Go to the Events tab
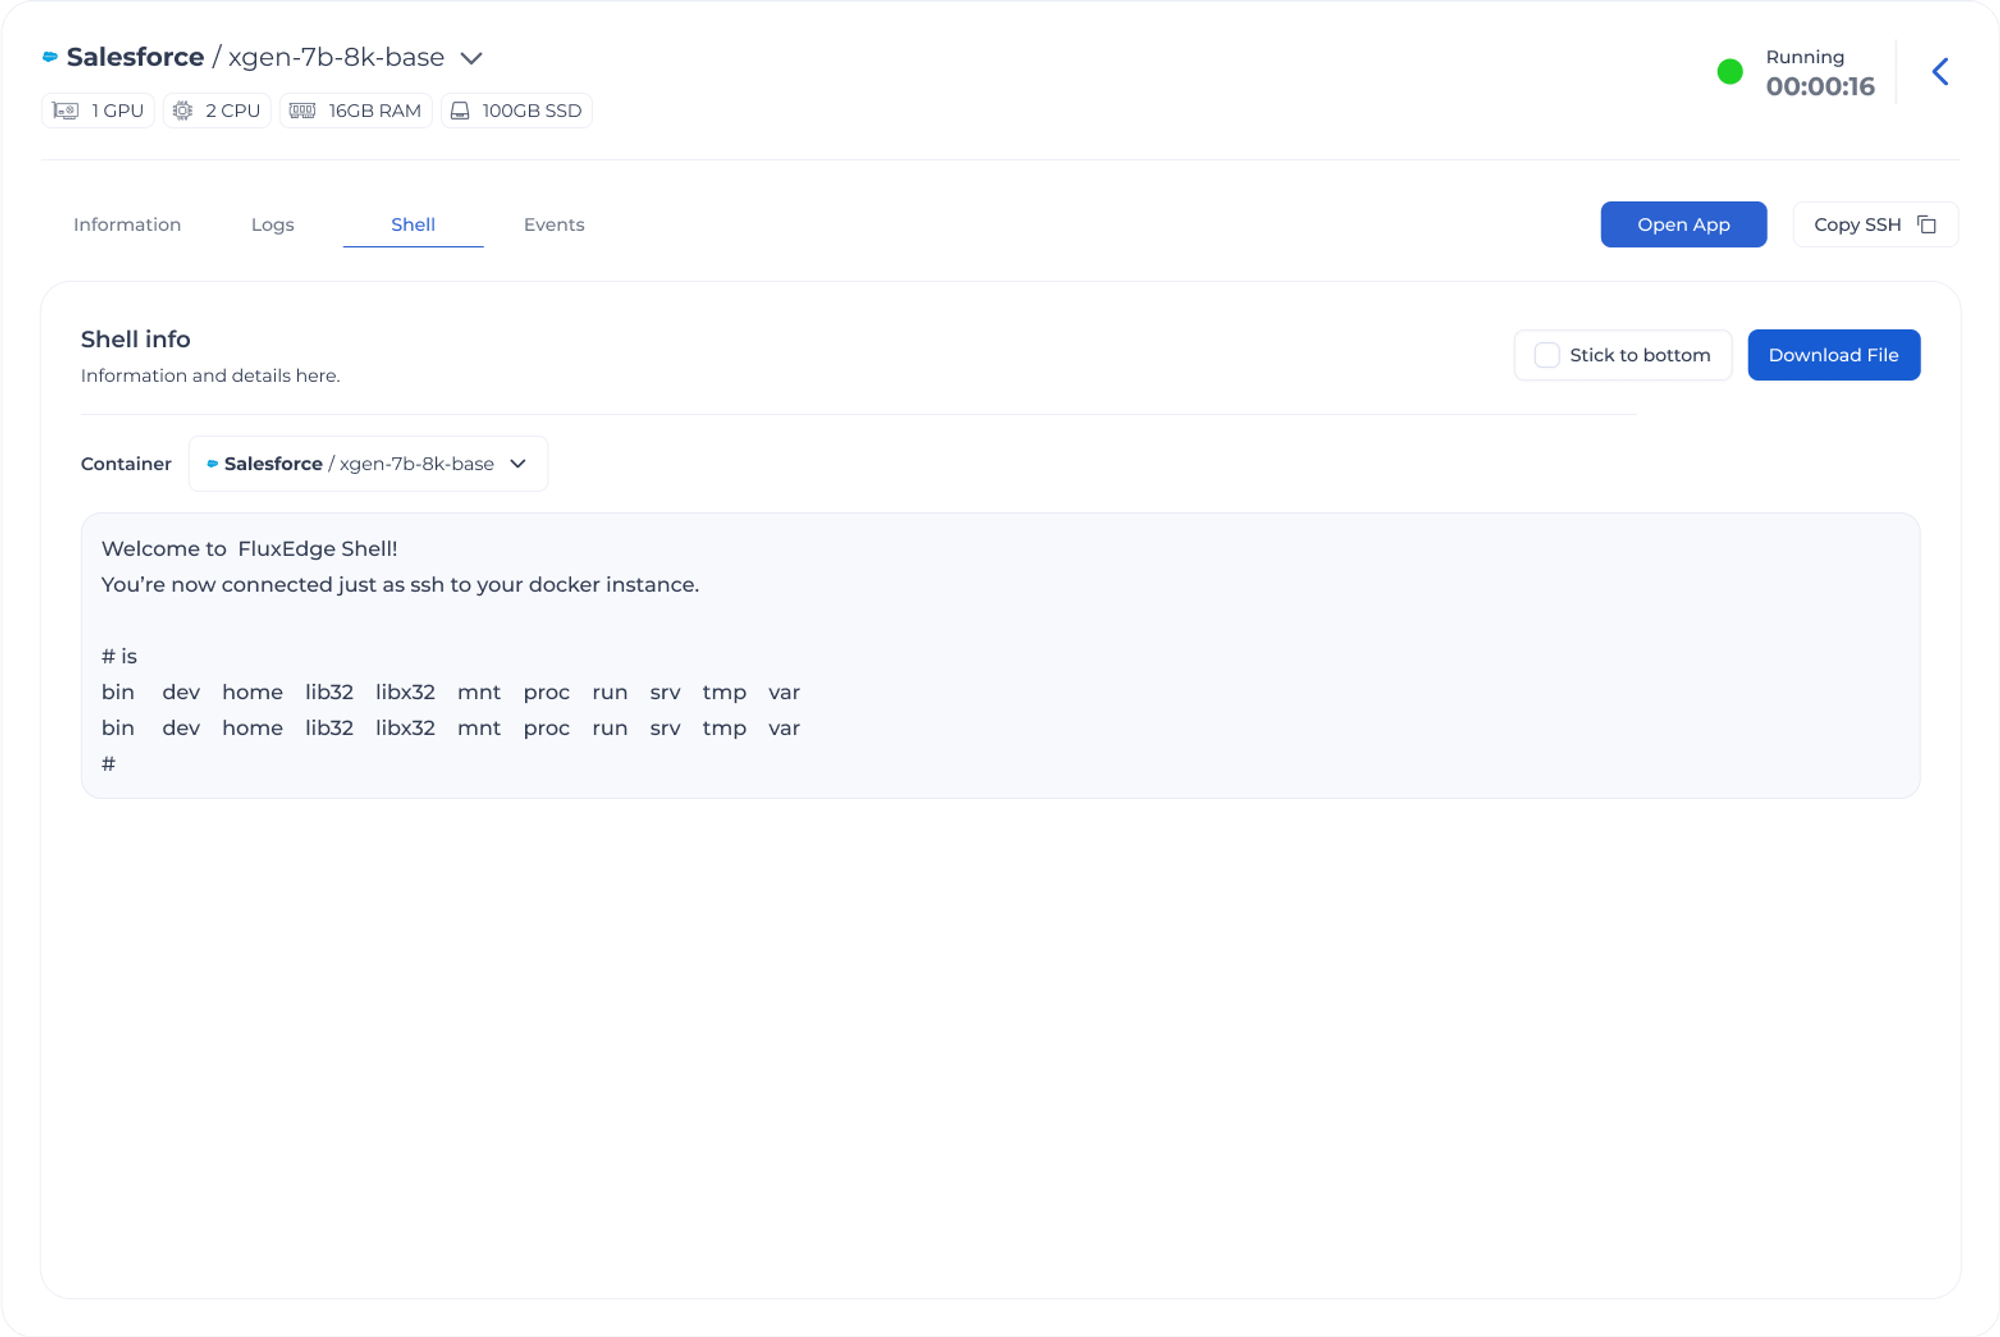Viewport: 2000px width, 1337px height. click(x=554, y=225)
